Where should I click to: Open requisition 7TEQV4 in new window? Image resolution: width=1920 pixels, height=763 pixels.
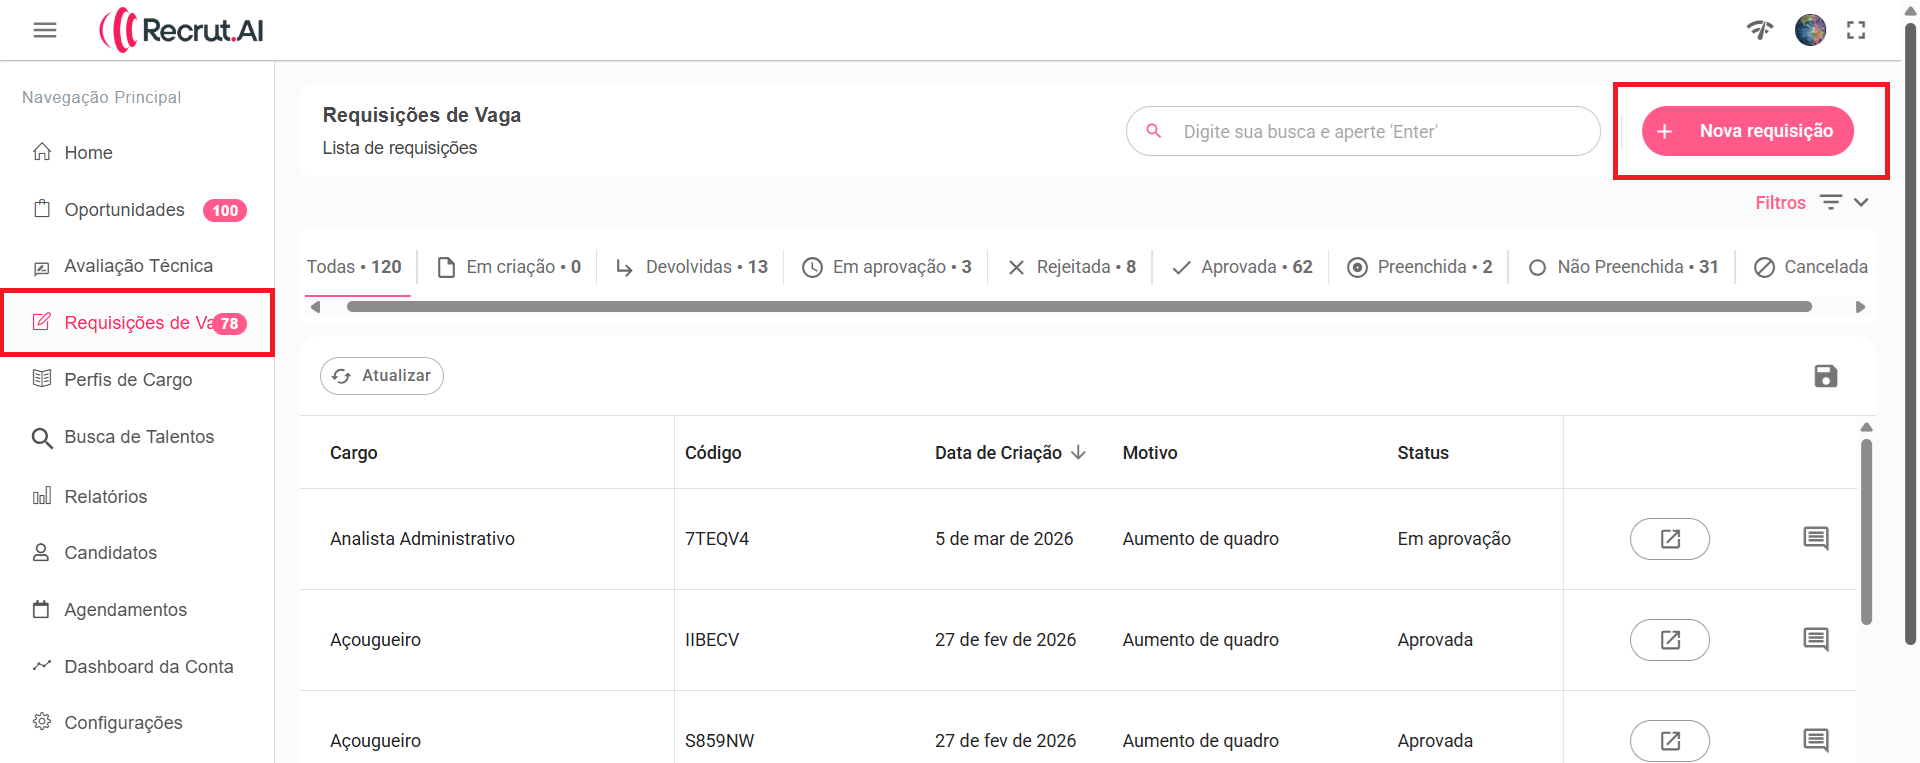click(1669, 539)
